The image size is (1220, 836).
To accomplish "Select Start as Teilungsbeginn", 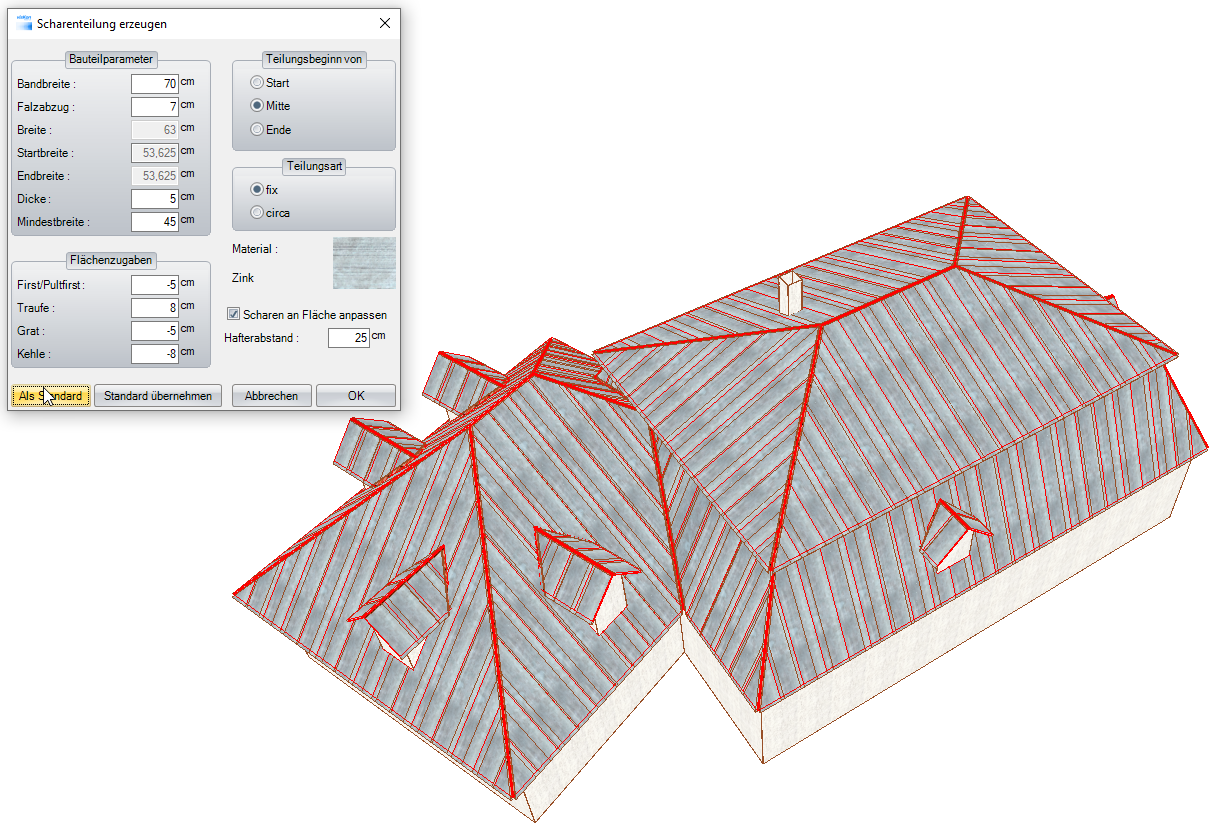I will coord(258,83).
